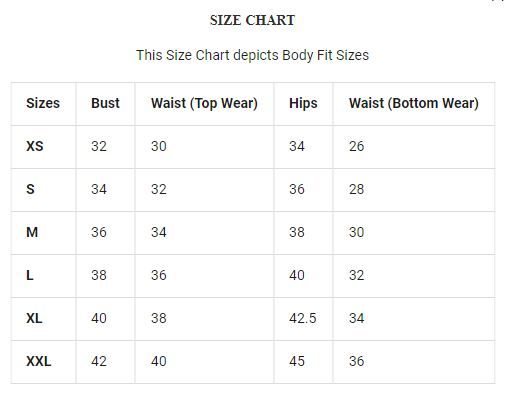Click the L hips value 40
This screenshot has width=505, height=397.
click(297, 275)
